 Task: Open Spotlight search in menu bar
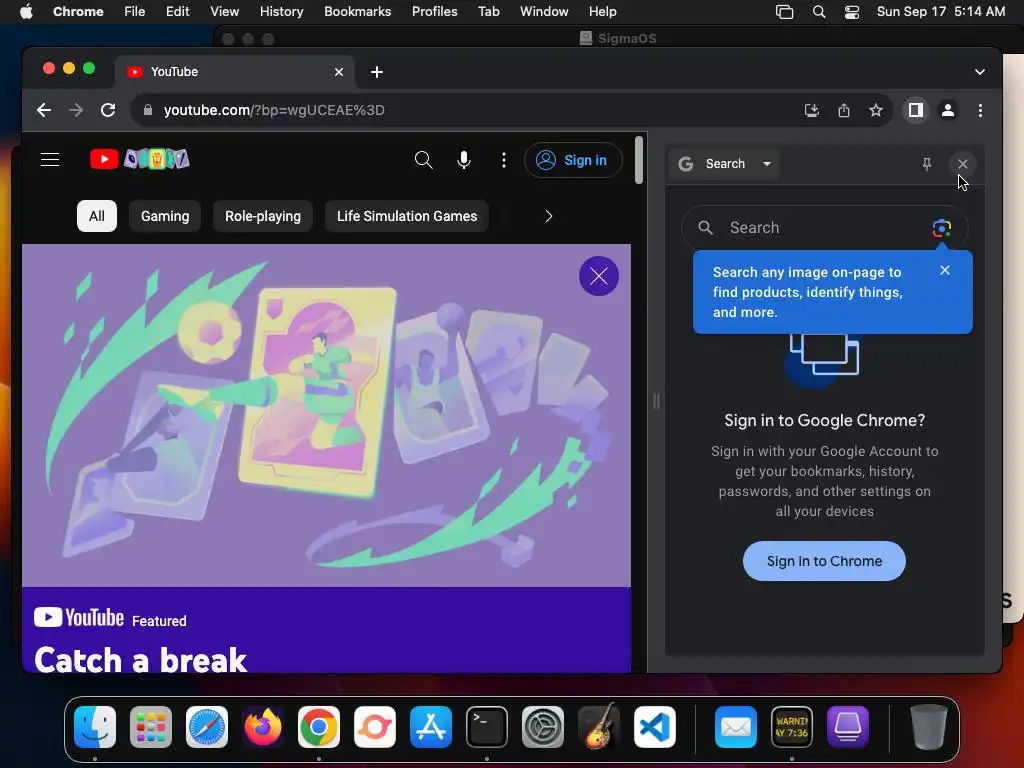(819, 12)
